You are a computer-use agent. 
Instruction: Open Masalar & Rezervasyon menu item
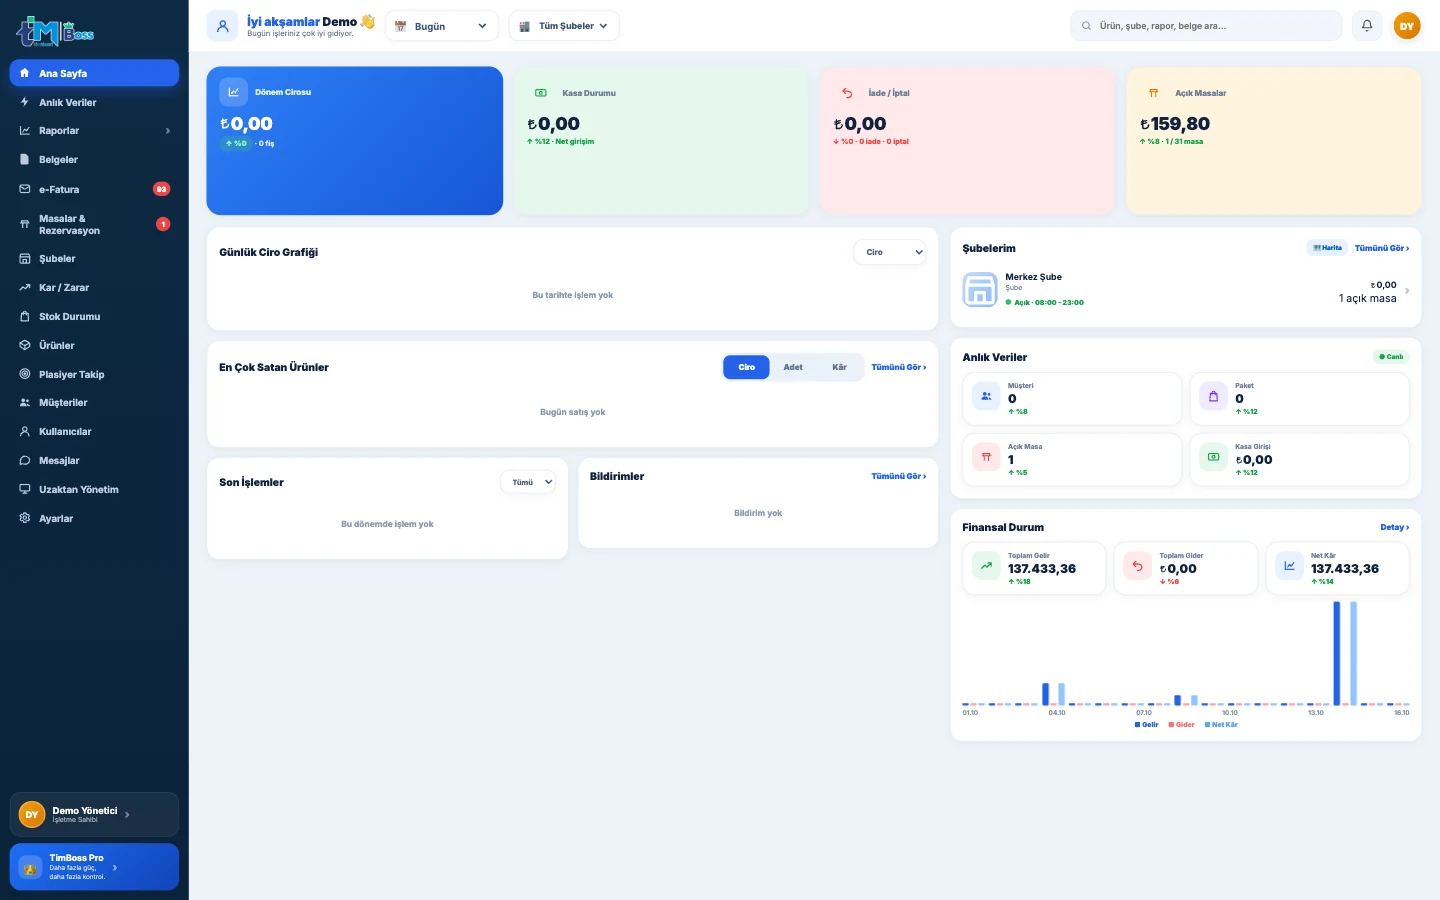click(94, 224)
